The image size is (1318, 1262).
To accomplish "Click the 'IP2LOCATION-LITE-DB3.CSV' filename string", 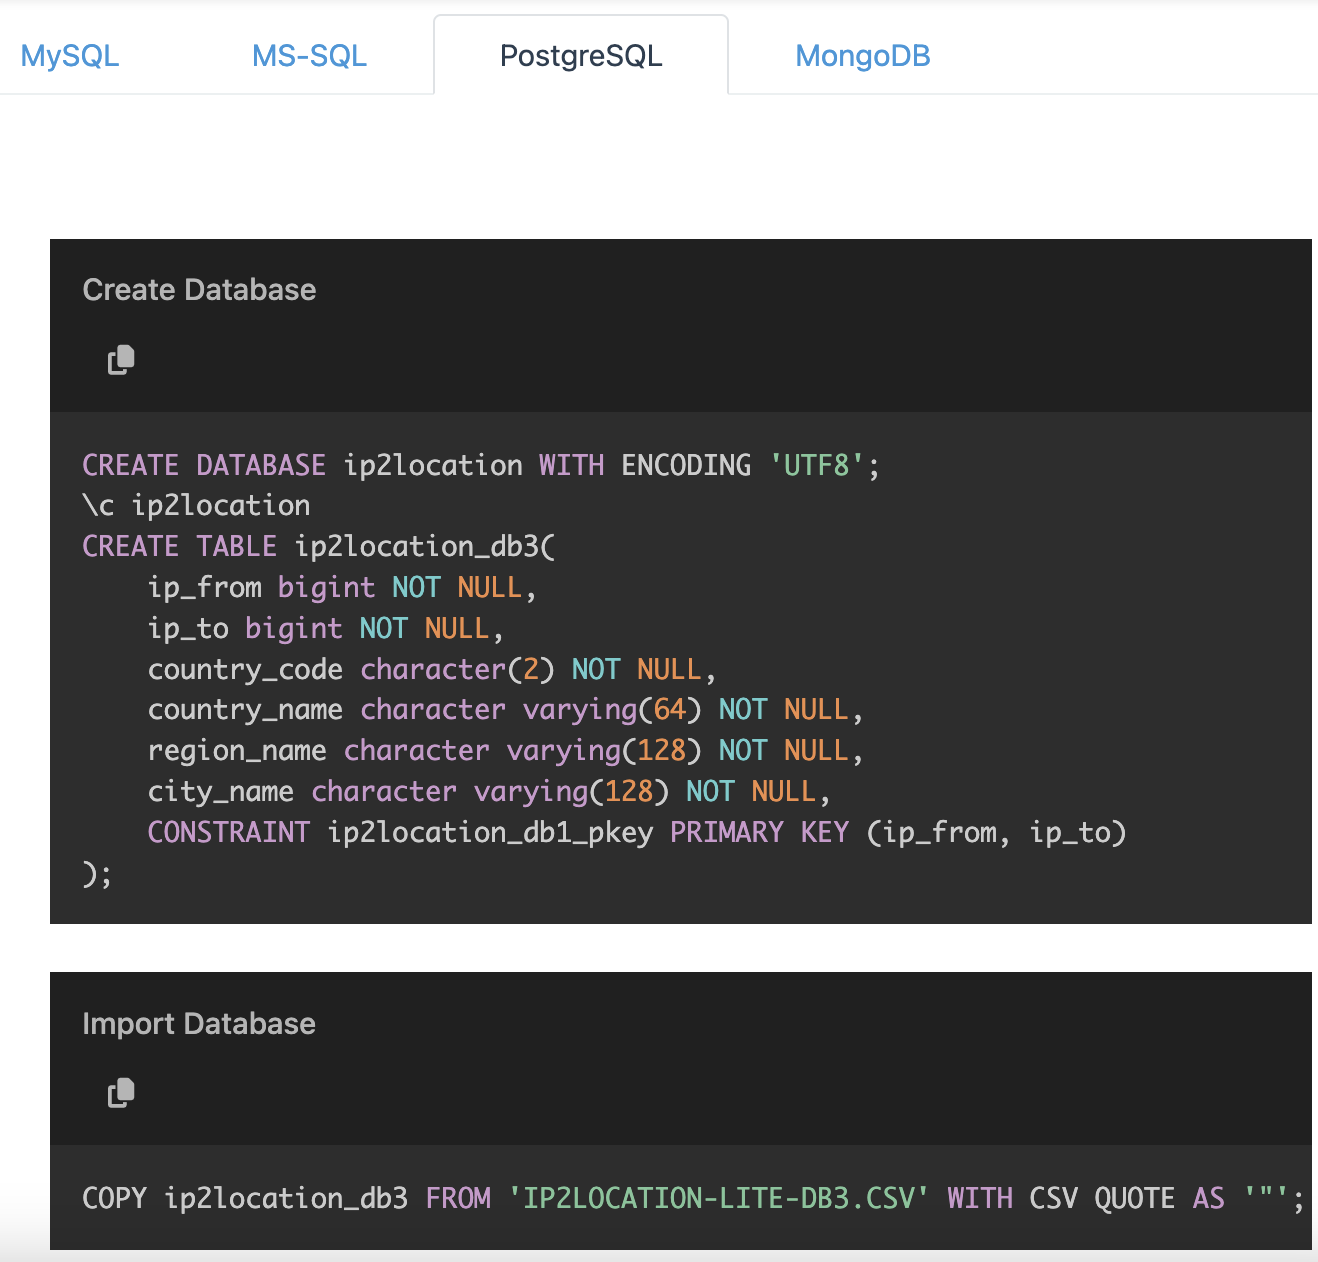I will coord(718,1199).
